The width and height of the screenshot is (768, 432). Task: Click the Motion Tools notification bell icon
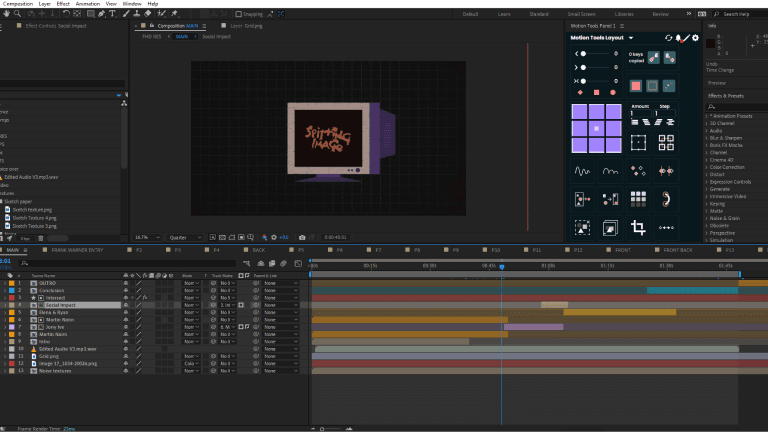coord(678,38)
